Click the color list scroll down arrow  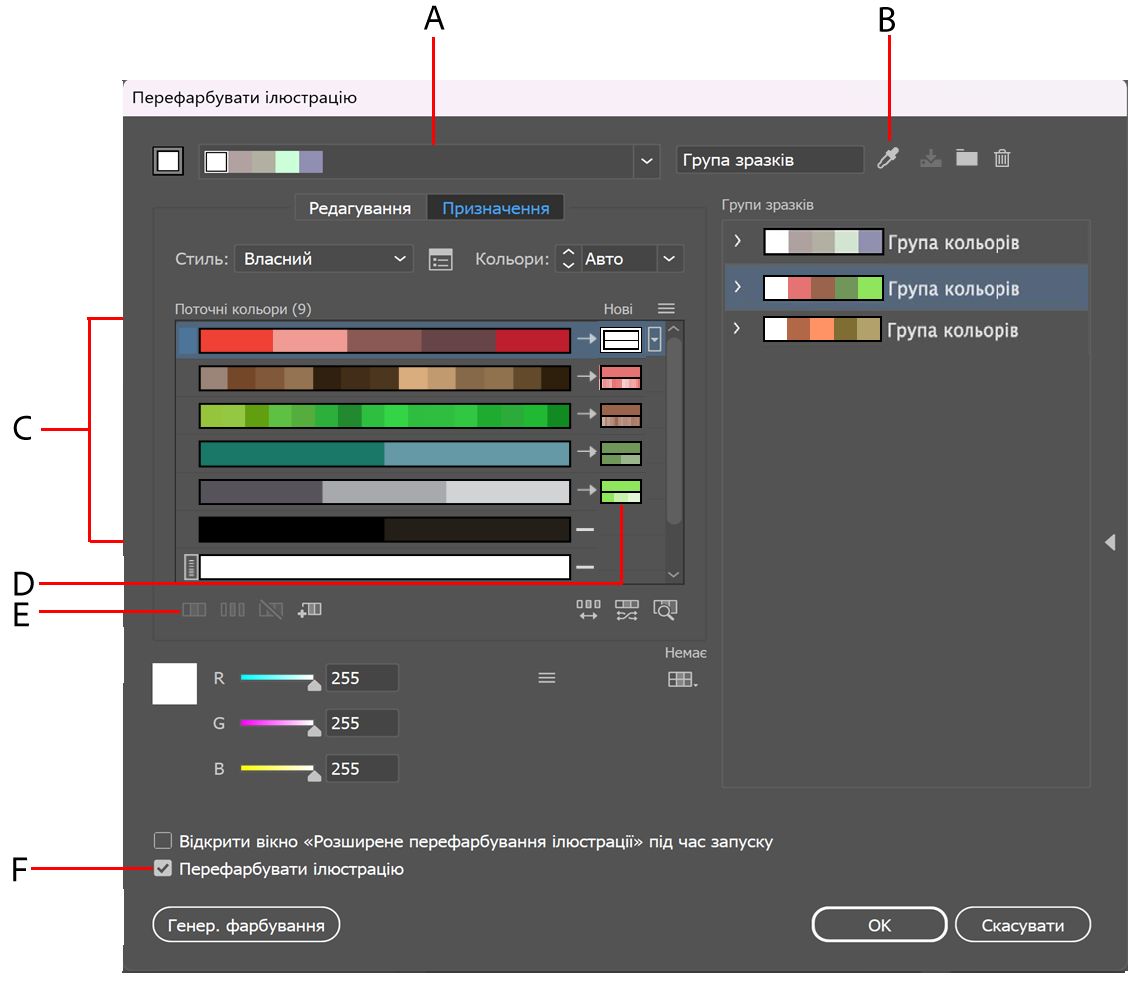tap(673, 574)
